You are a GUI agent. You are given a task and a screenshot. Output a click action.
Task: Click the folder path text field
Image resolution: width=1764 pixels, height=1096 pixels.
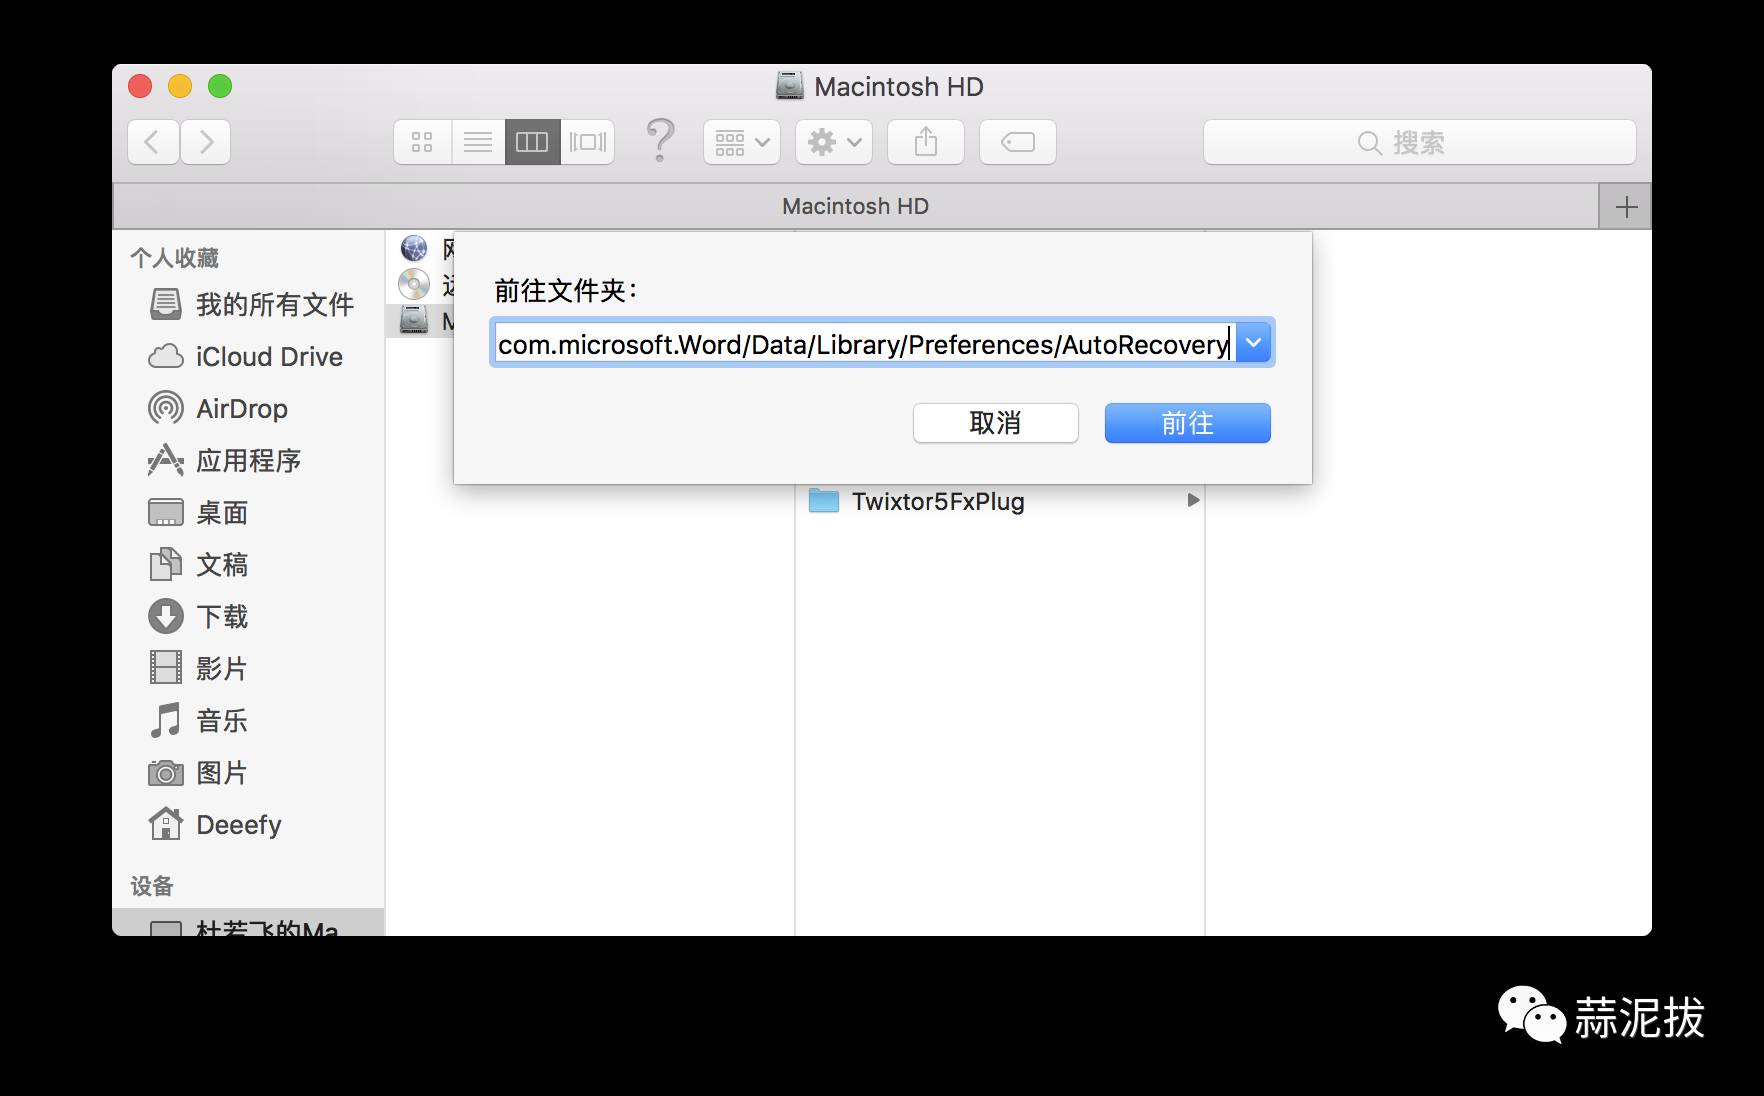click(862, 344)
